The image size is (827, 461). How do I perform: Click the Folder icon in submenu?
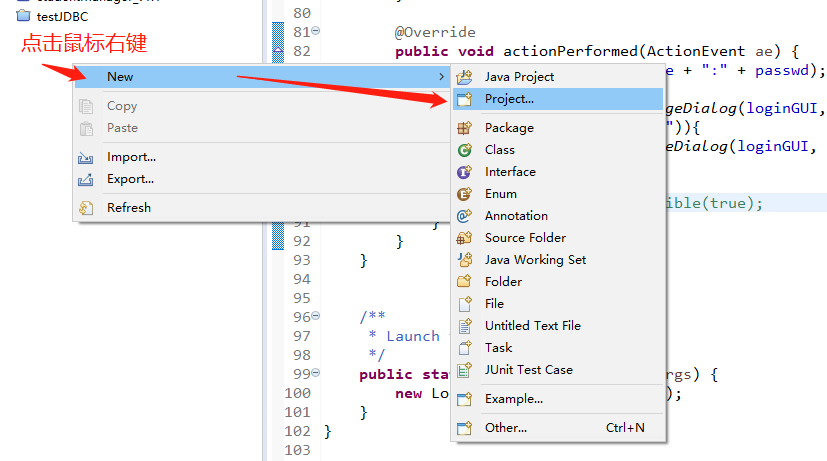pyautogui.click(x=465, y=282)
